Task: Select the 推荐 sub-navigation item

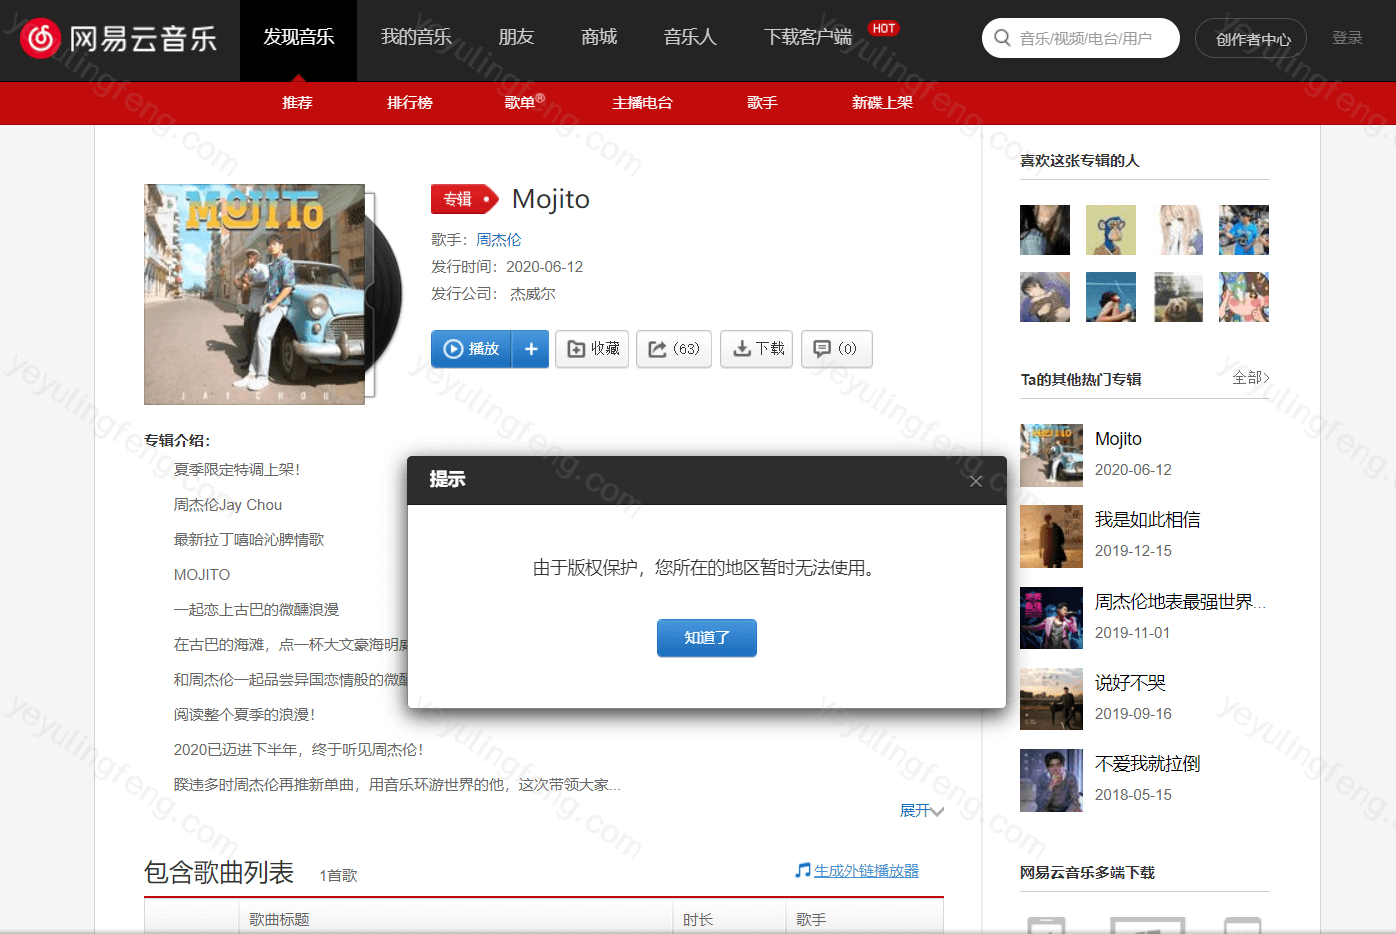Action: coord(297,103)
